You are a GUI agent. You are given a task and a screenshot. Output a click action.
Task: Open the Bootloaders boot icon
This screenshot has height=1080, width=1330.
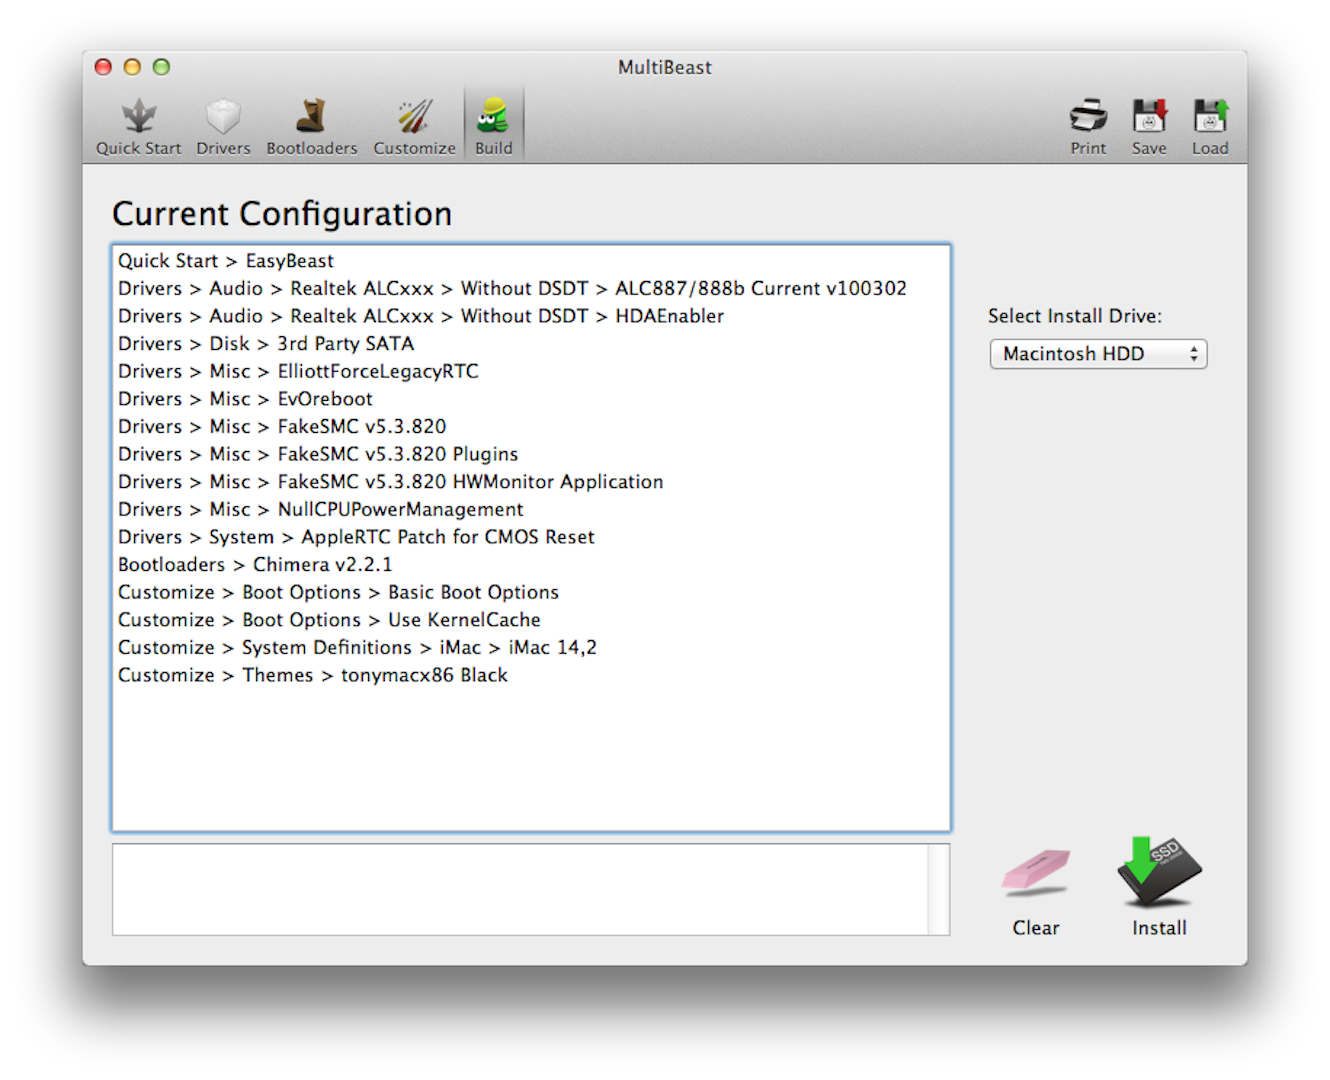pos(311,127)
